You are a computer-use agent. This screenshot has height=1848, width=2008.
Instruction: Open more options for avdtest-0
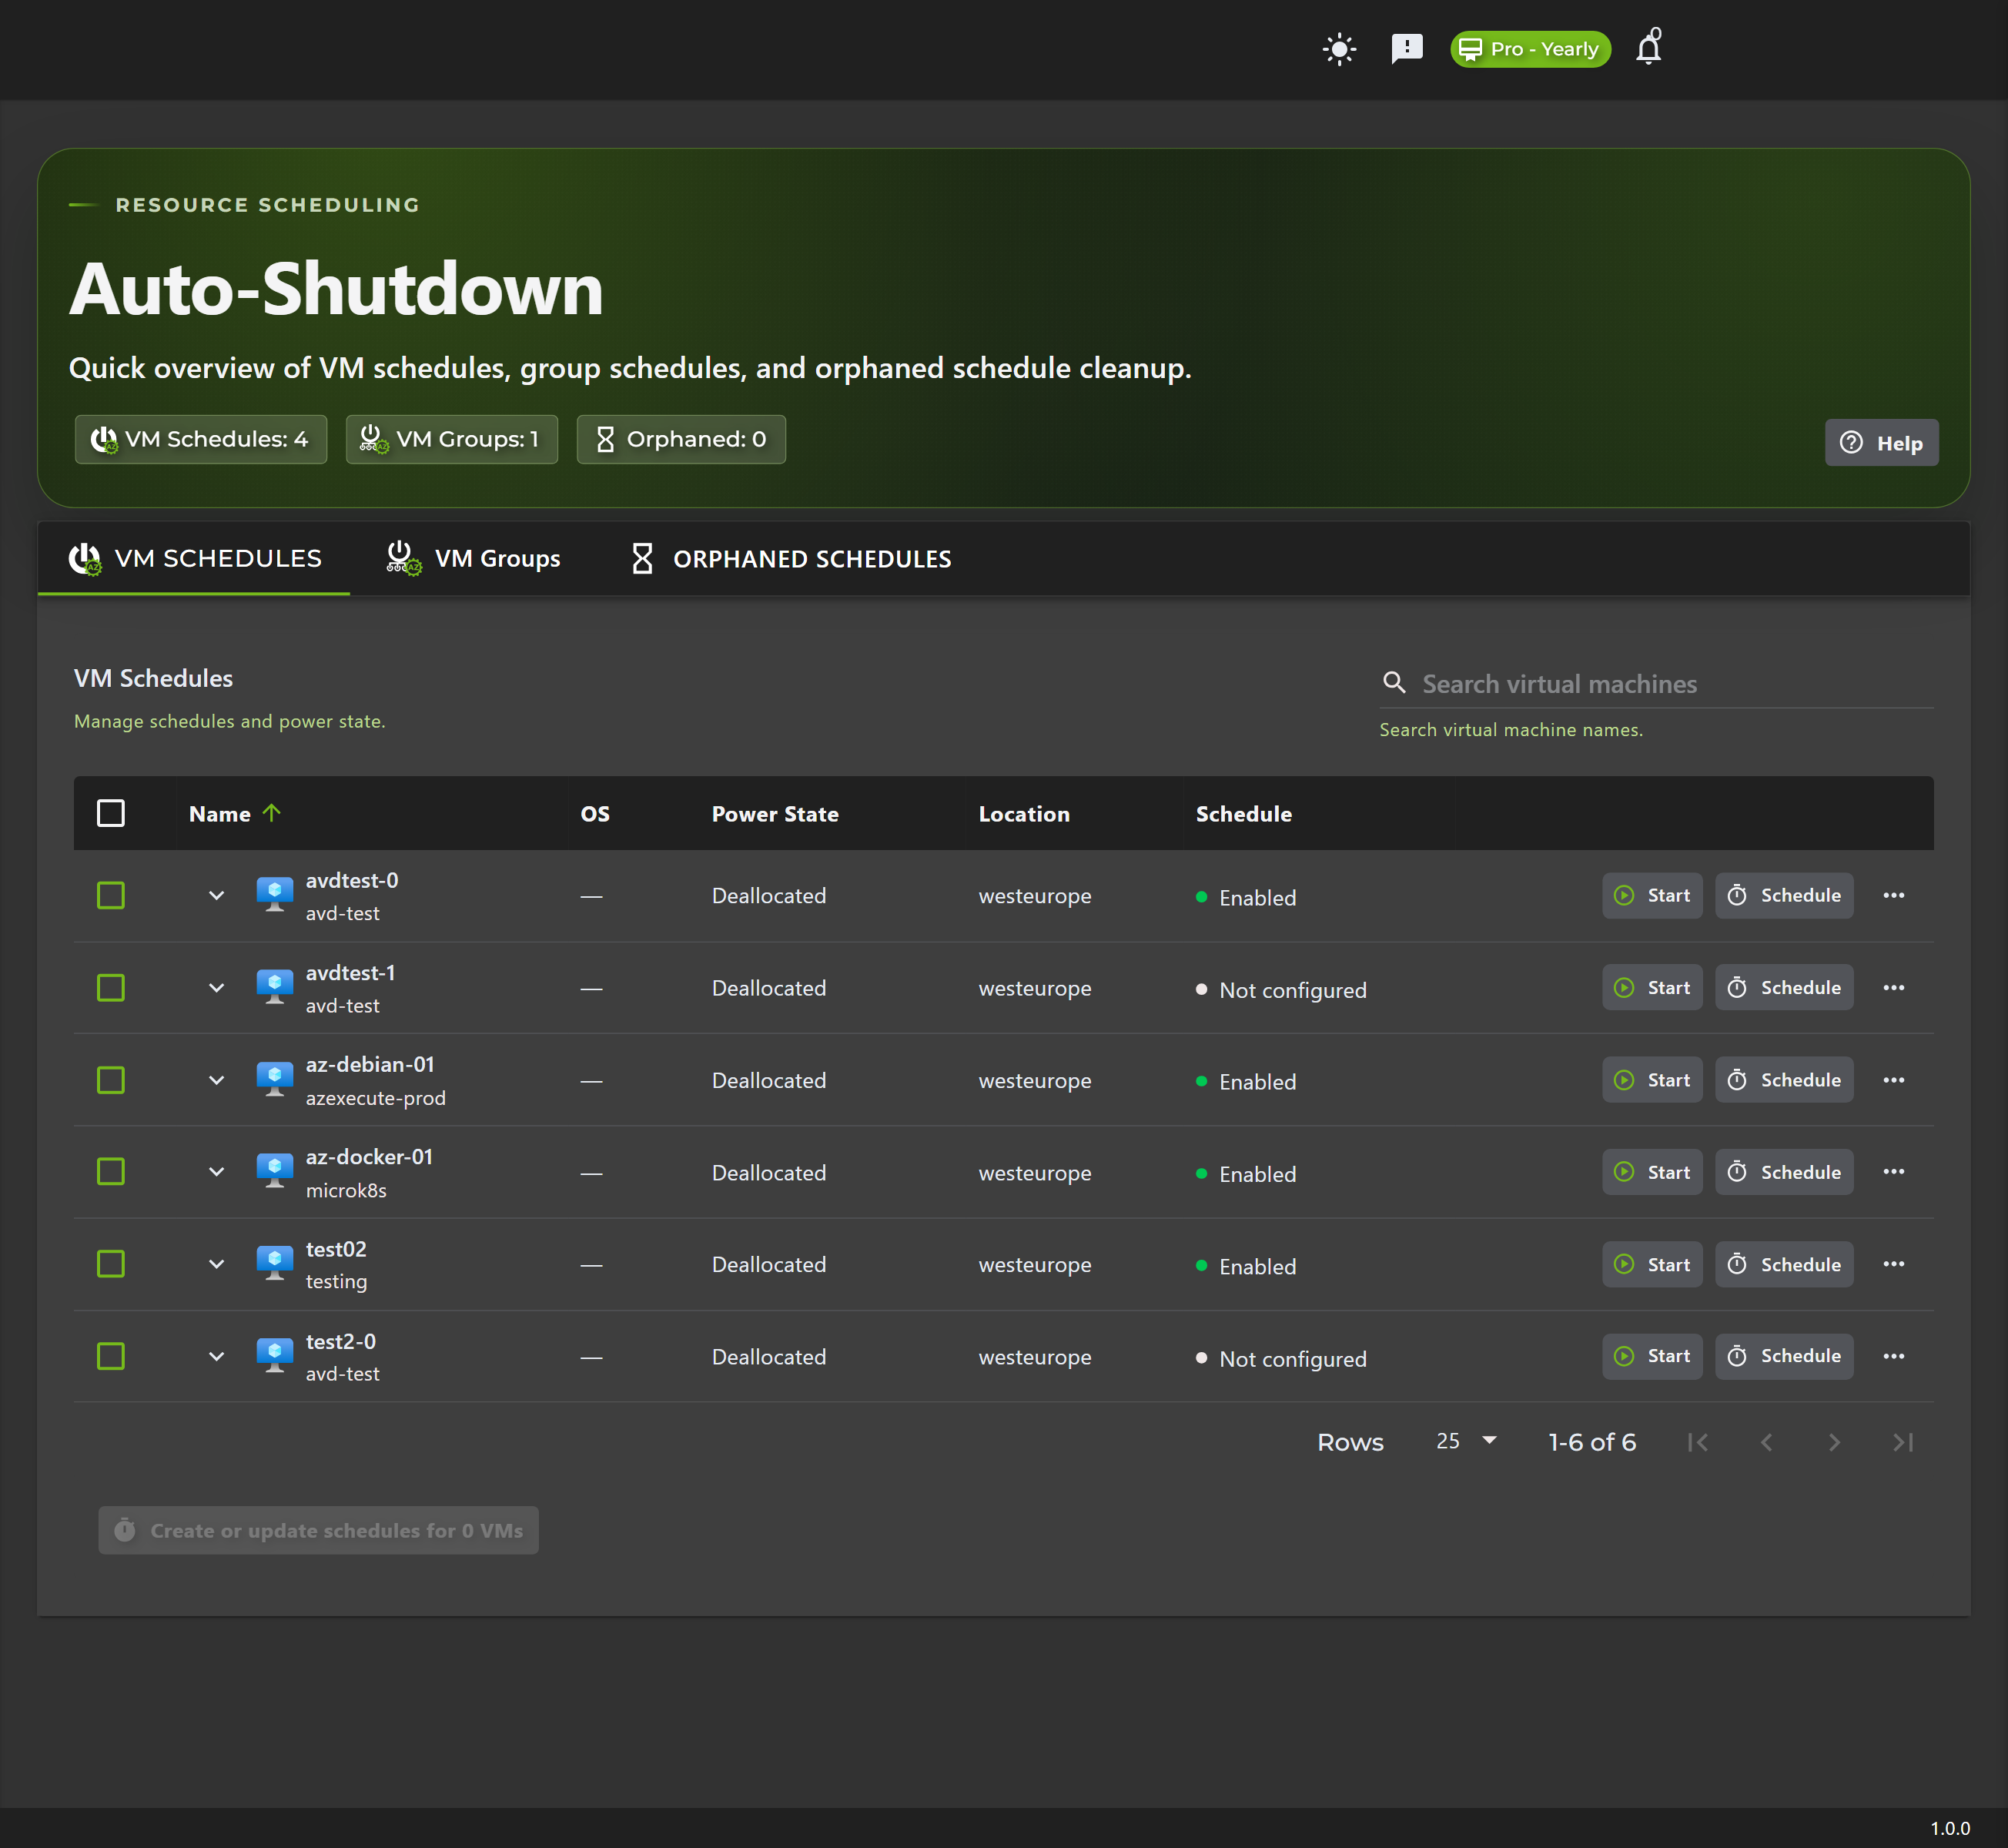1893,895
